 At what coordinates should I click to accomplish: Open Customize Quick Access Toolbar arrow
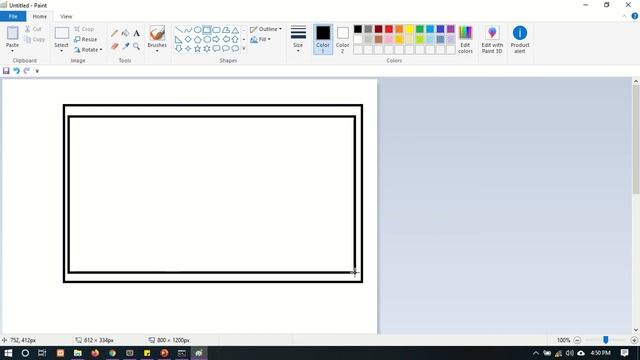point(37,71)
